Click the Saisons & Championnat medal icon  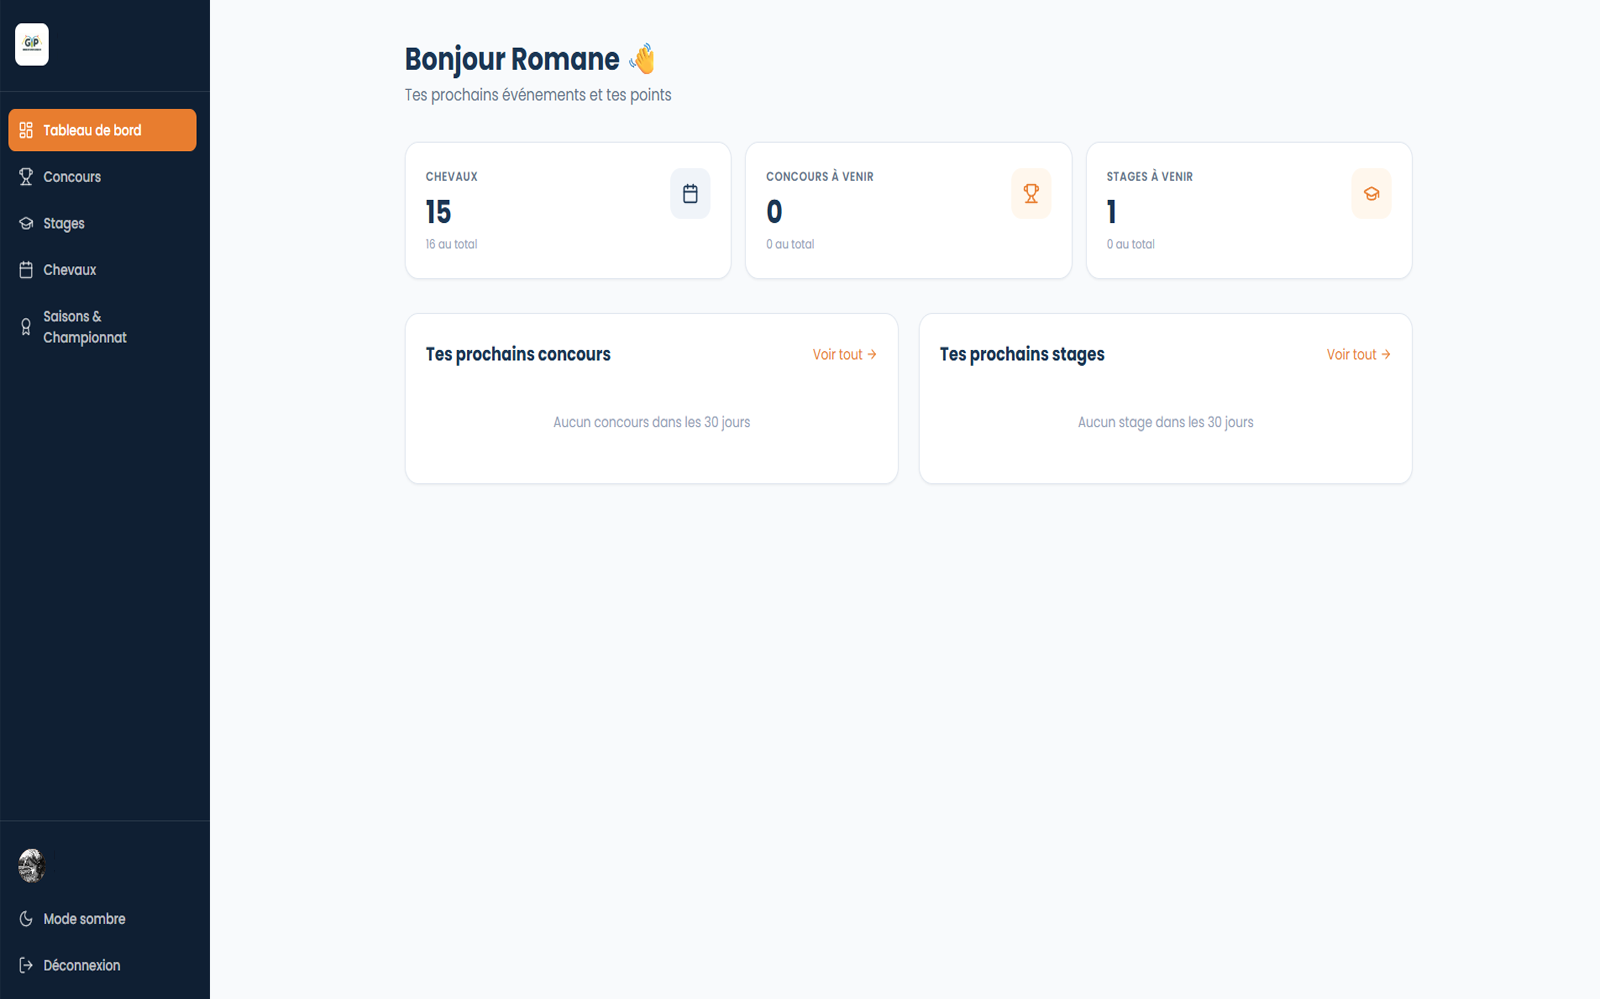coord(26,327)
